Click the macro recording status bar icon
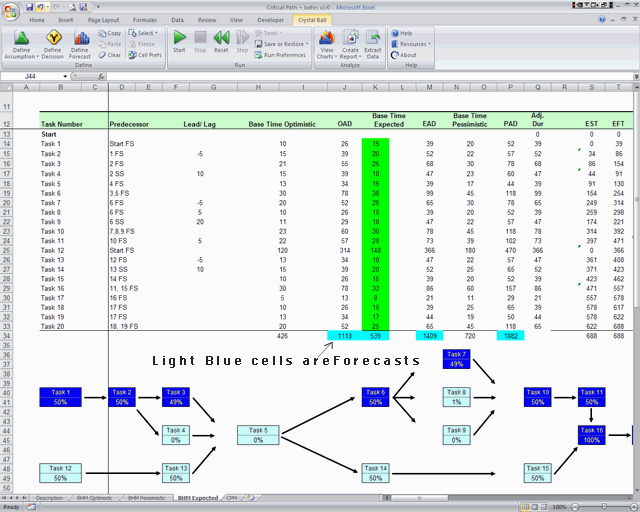The width and height of the screenshot is (640, 512). tap(31, 507)
